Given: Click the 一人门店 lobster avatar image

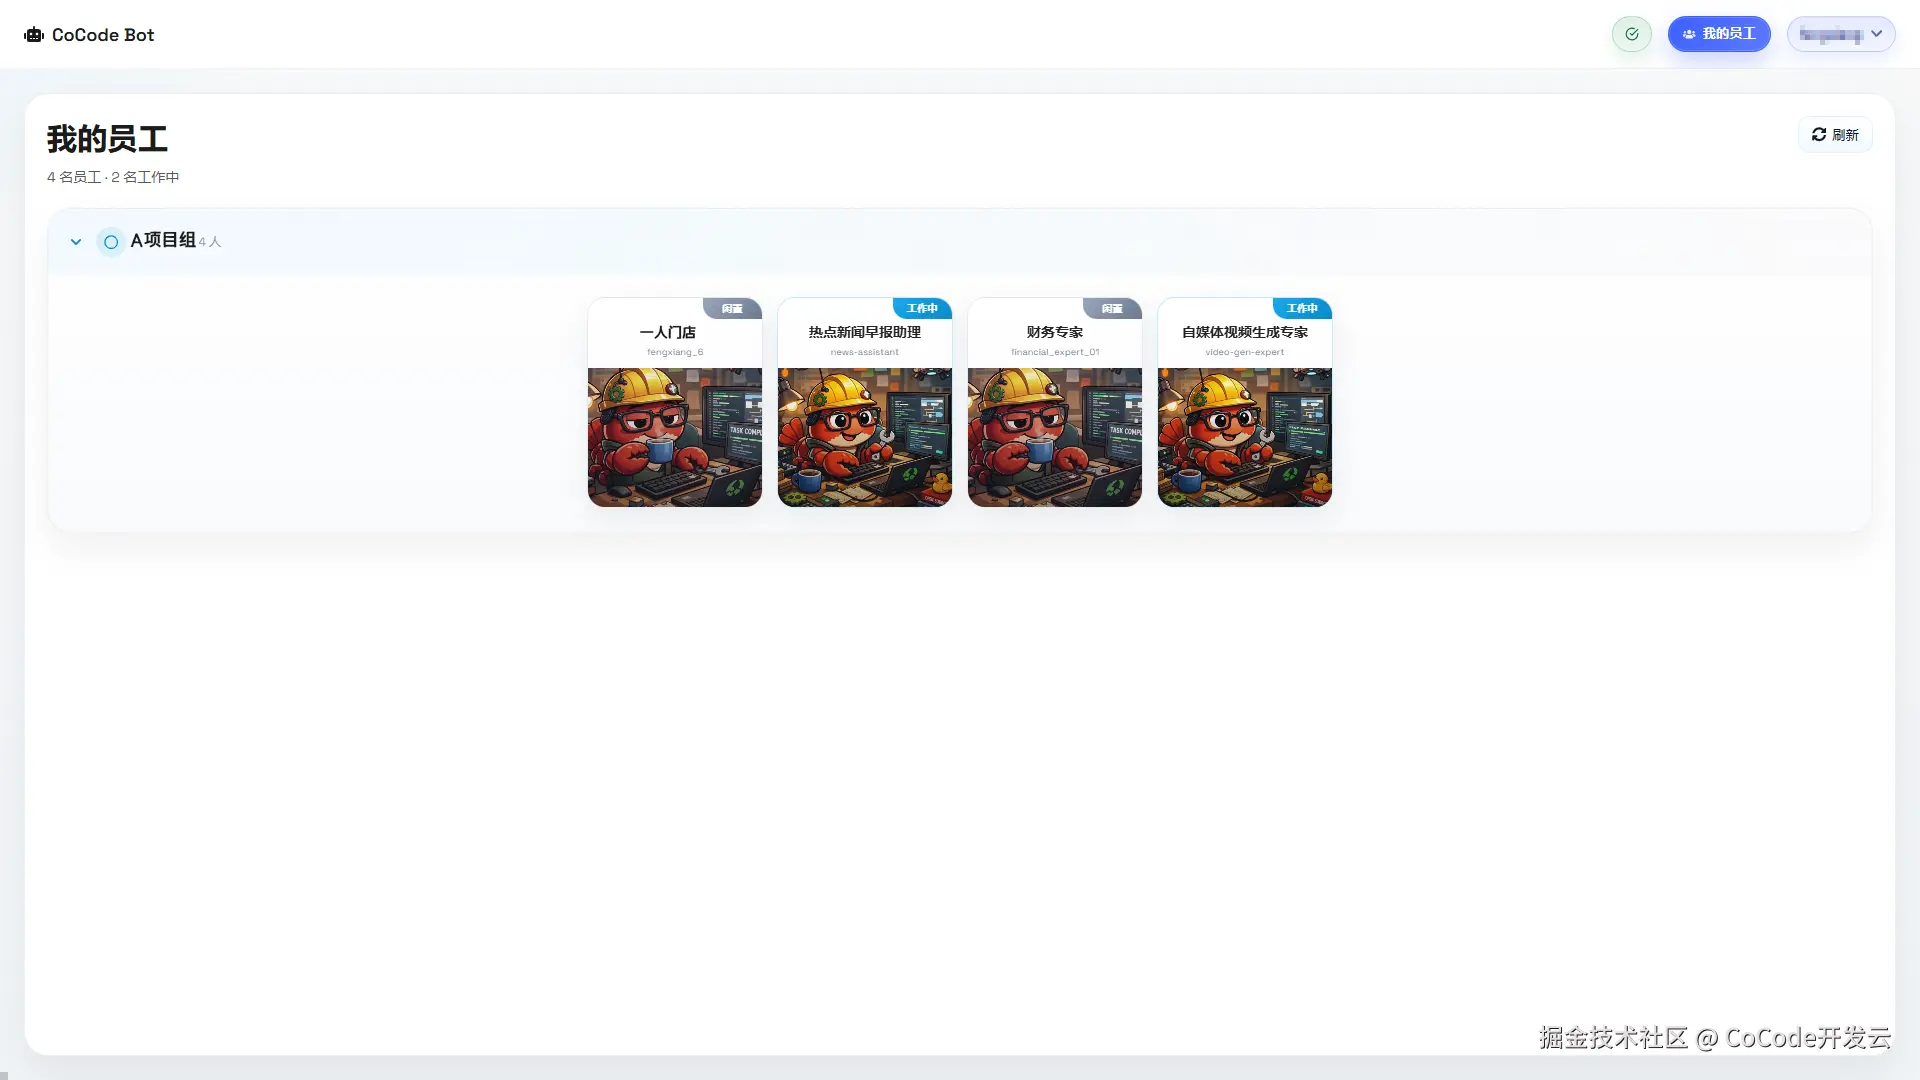Looking at the screenshot, I should 675,437.
